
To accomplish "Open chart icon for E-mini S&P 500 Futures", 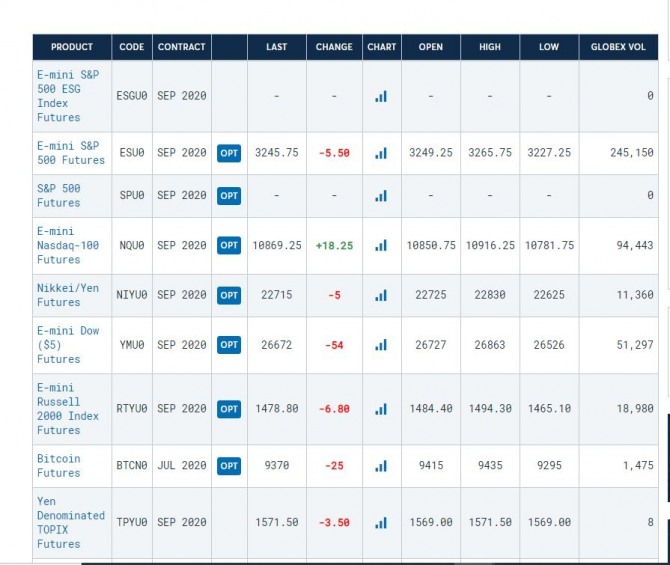I will pyautogui.click(x=381, y=153).
